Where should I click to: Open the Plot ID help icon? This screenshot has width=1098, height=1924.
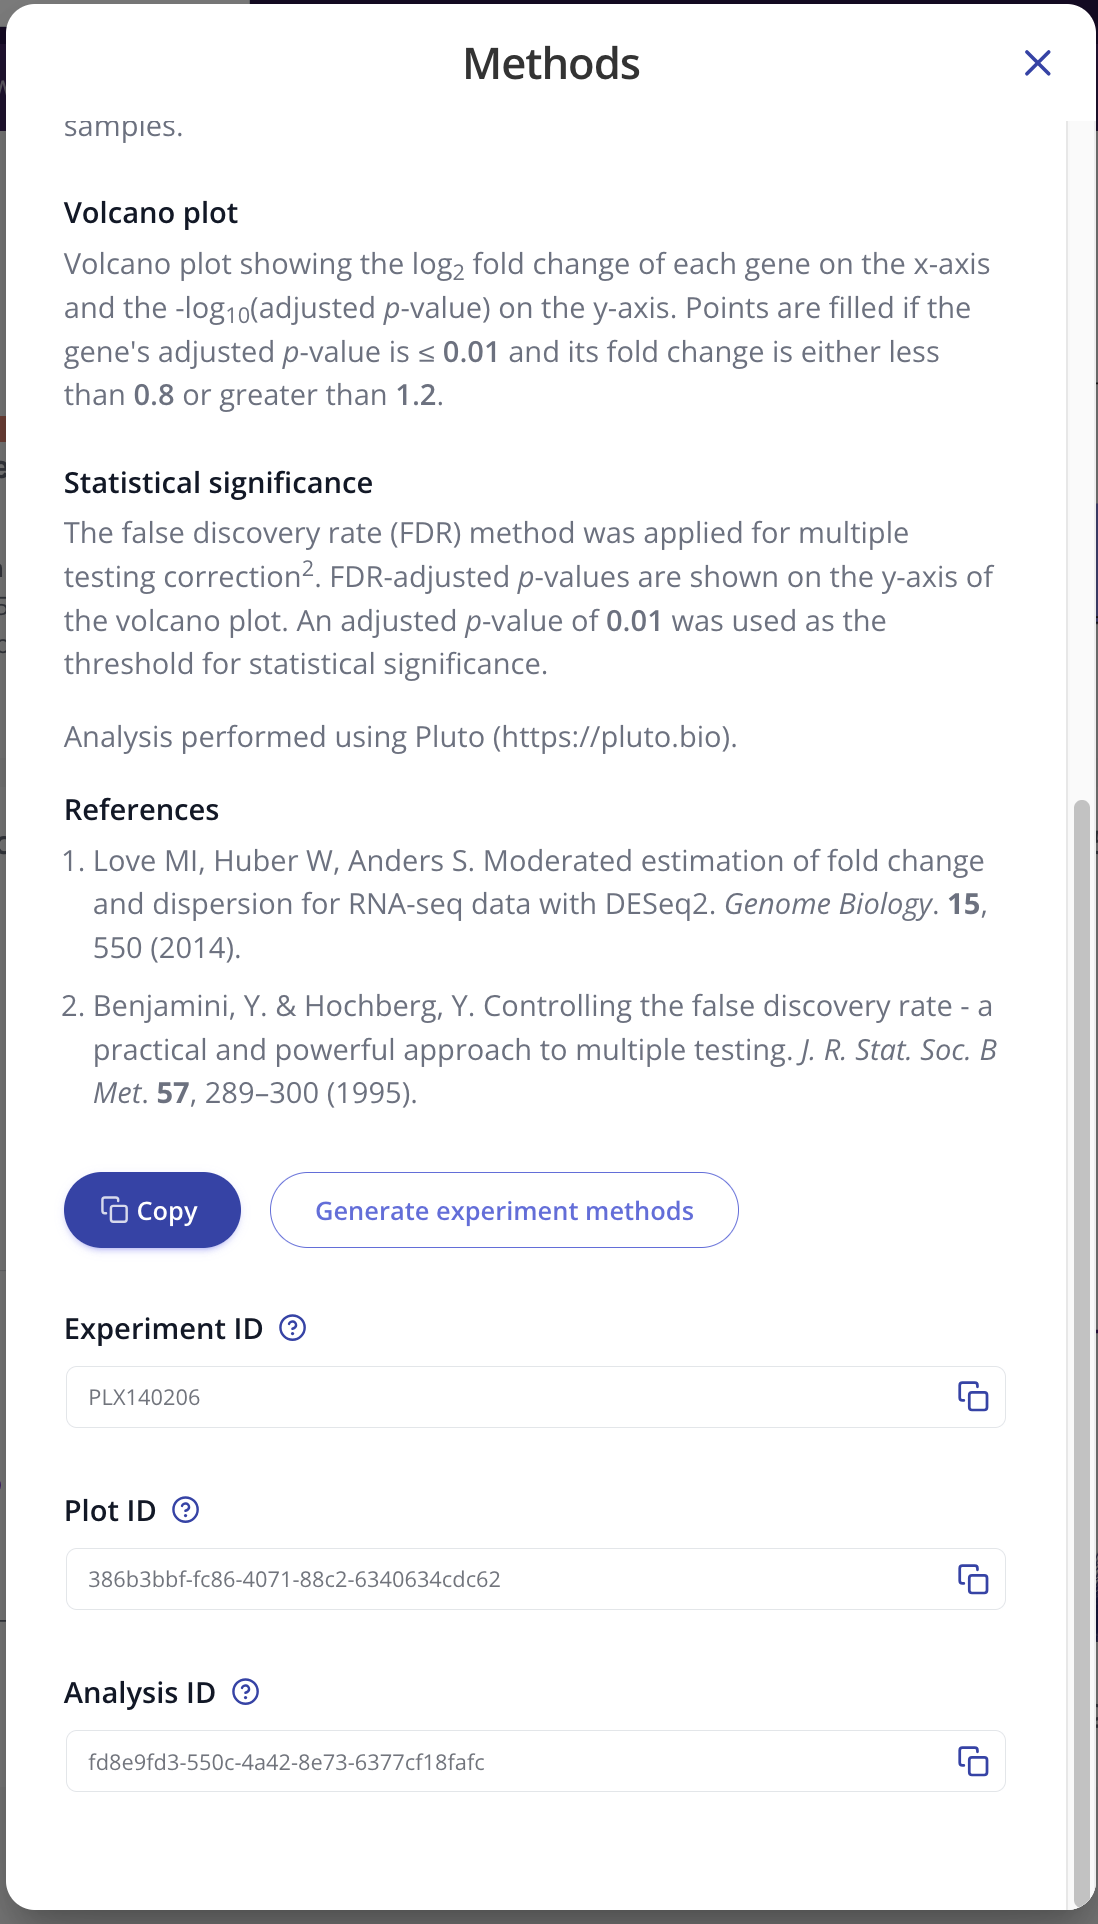coord(186,1510)
